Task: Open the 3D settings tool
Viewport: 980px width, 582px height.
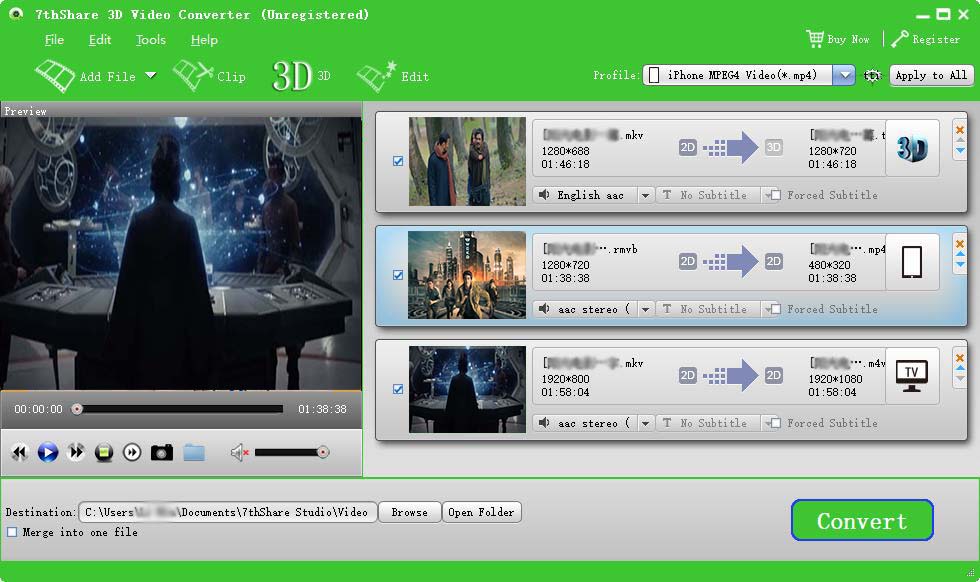Action: pos(295,75)
